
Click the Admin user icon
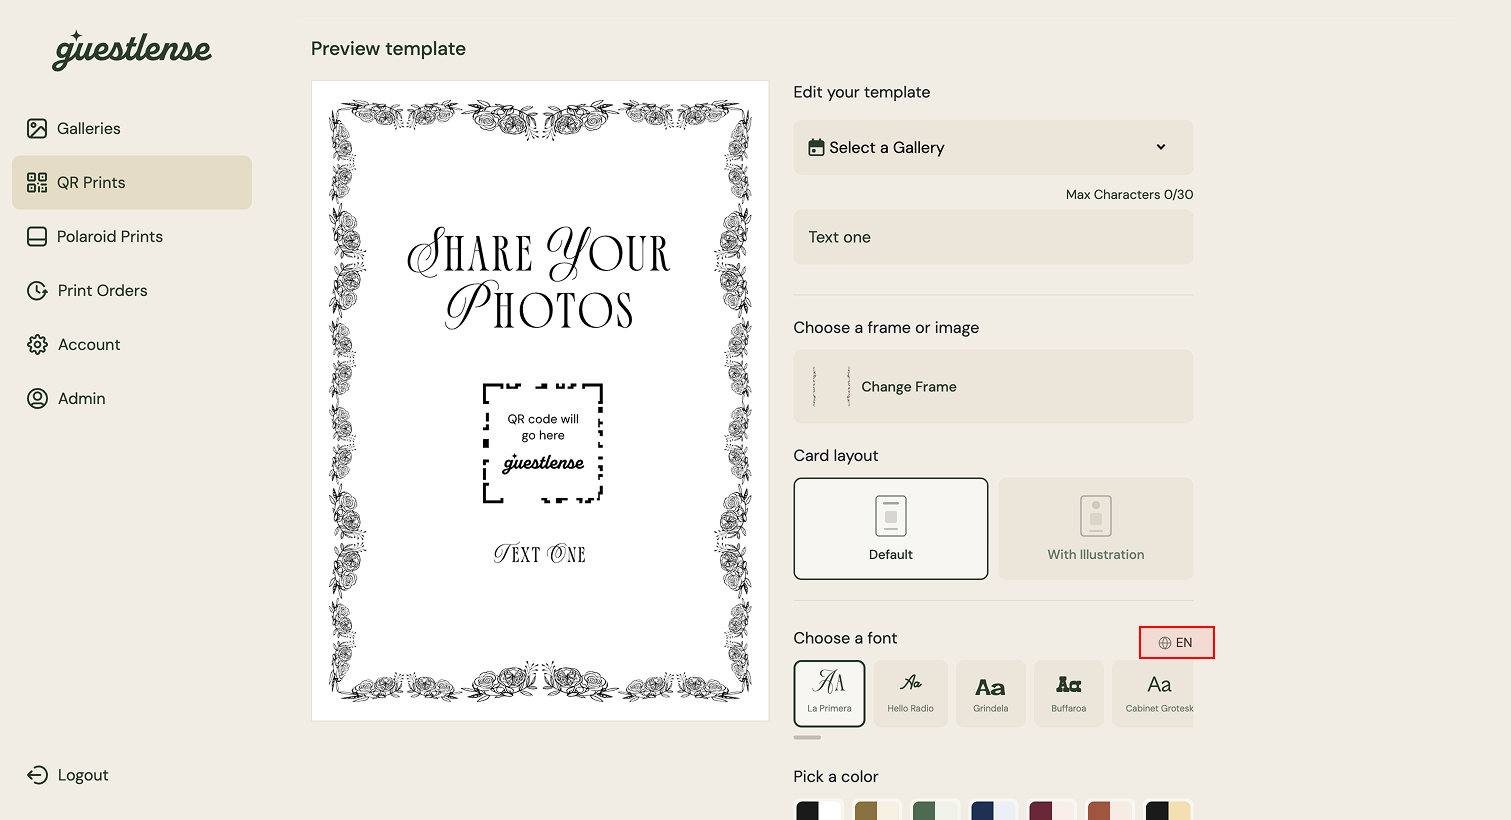[x=37, y=398]
